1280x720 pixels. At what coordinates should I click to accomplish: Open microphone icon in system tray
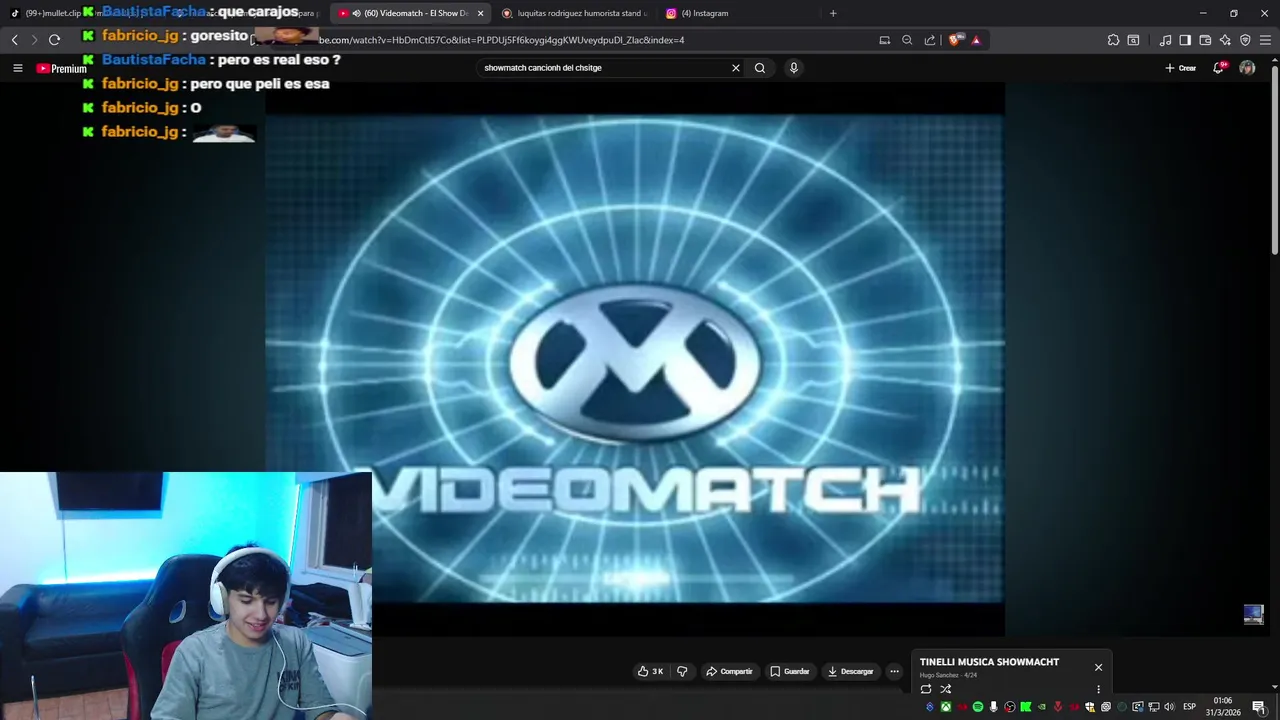[x=994, y=707]
